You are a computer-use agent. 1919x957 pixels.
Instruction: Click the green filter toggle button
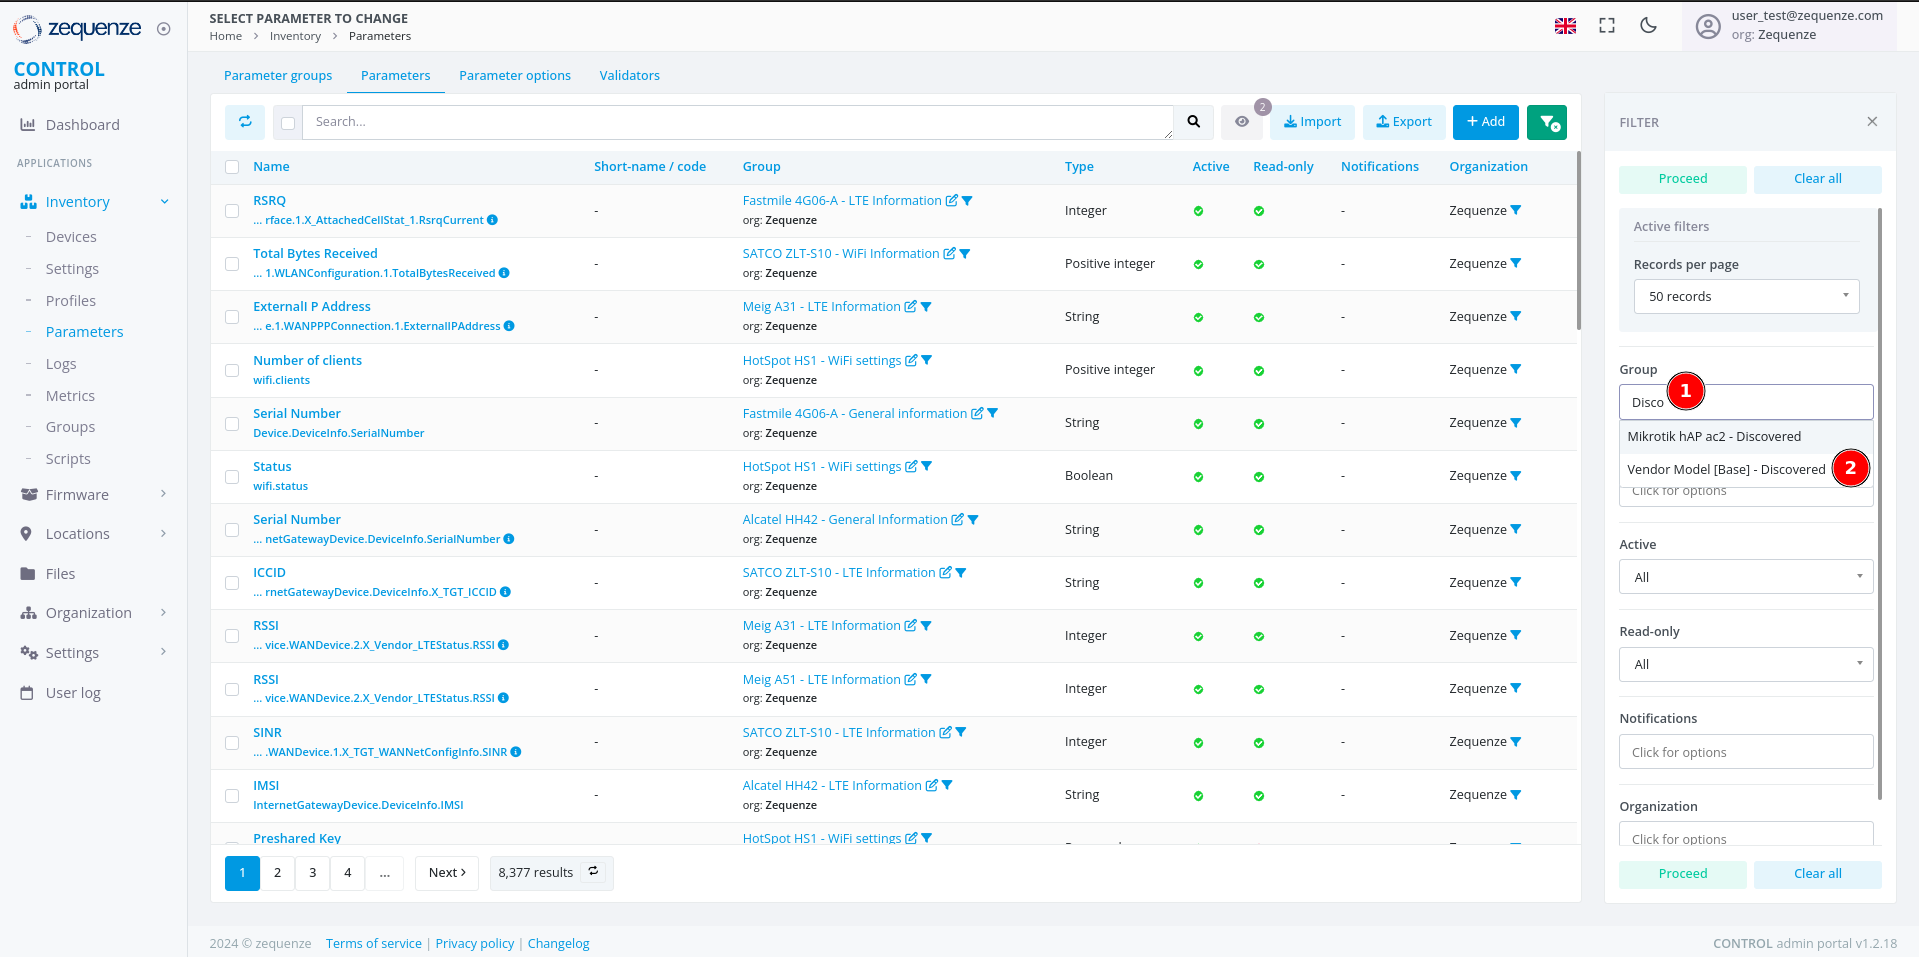[x=1547, y=122]
